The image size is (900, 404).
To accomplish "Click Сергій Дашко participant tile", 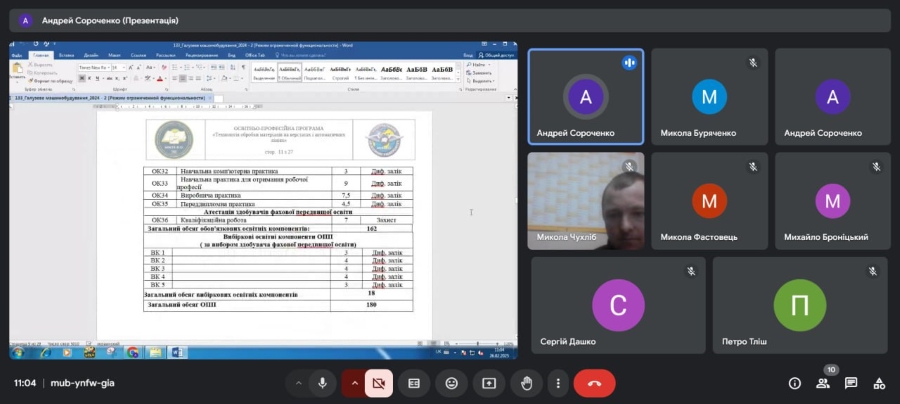I will (618, 305).
